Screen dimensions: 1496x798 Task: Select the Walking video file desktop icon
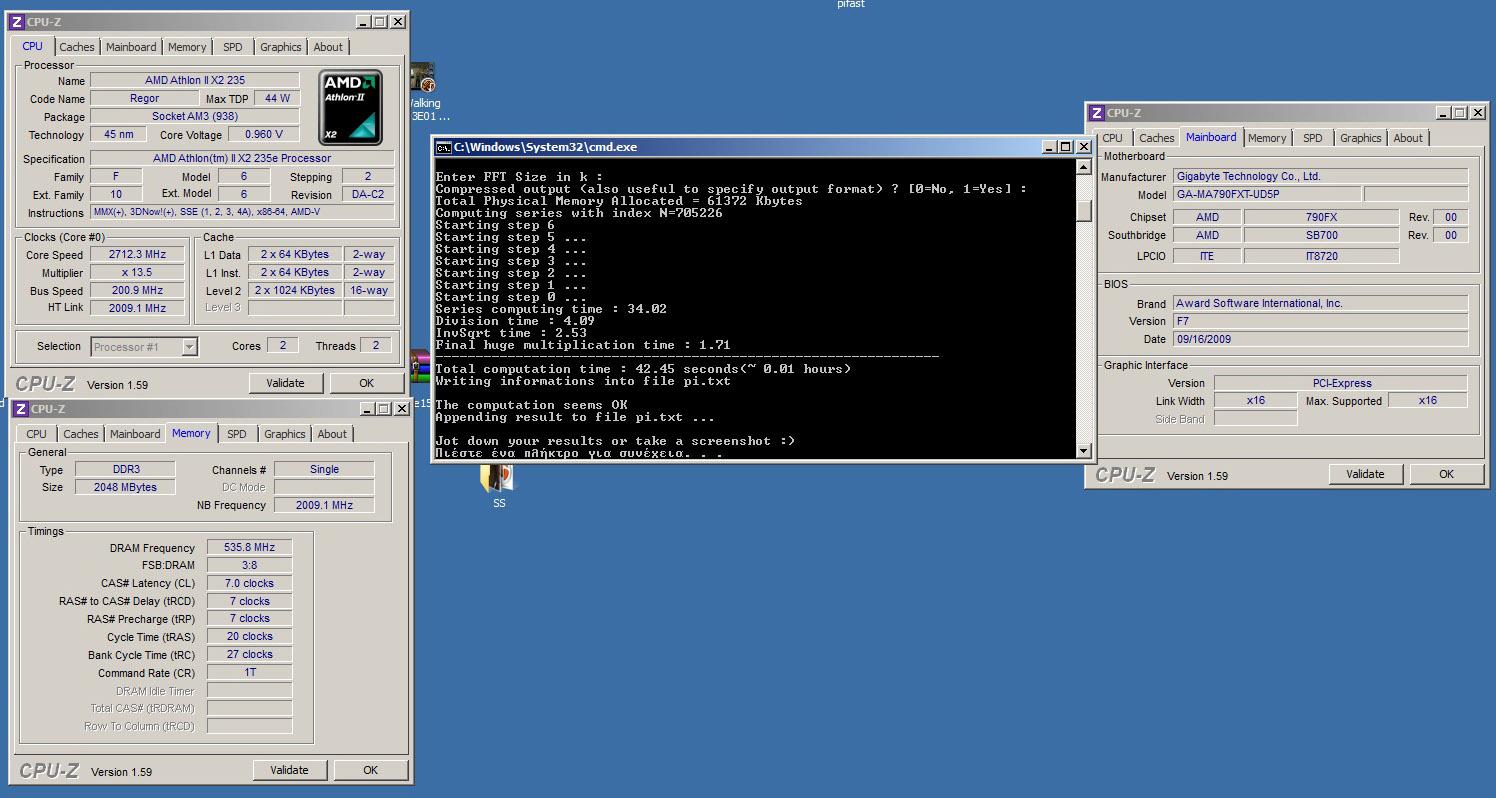(424, 92)
